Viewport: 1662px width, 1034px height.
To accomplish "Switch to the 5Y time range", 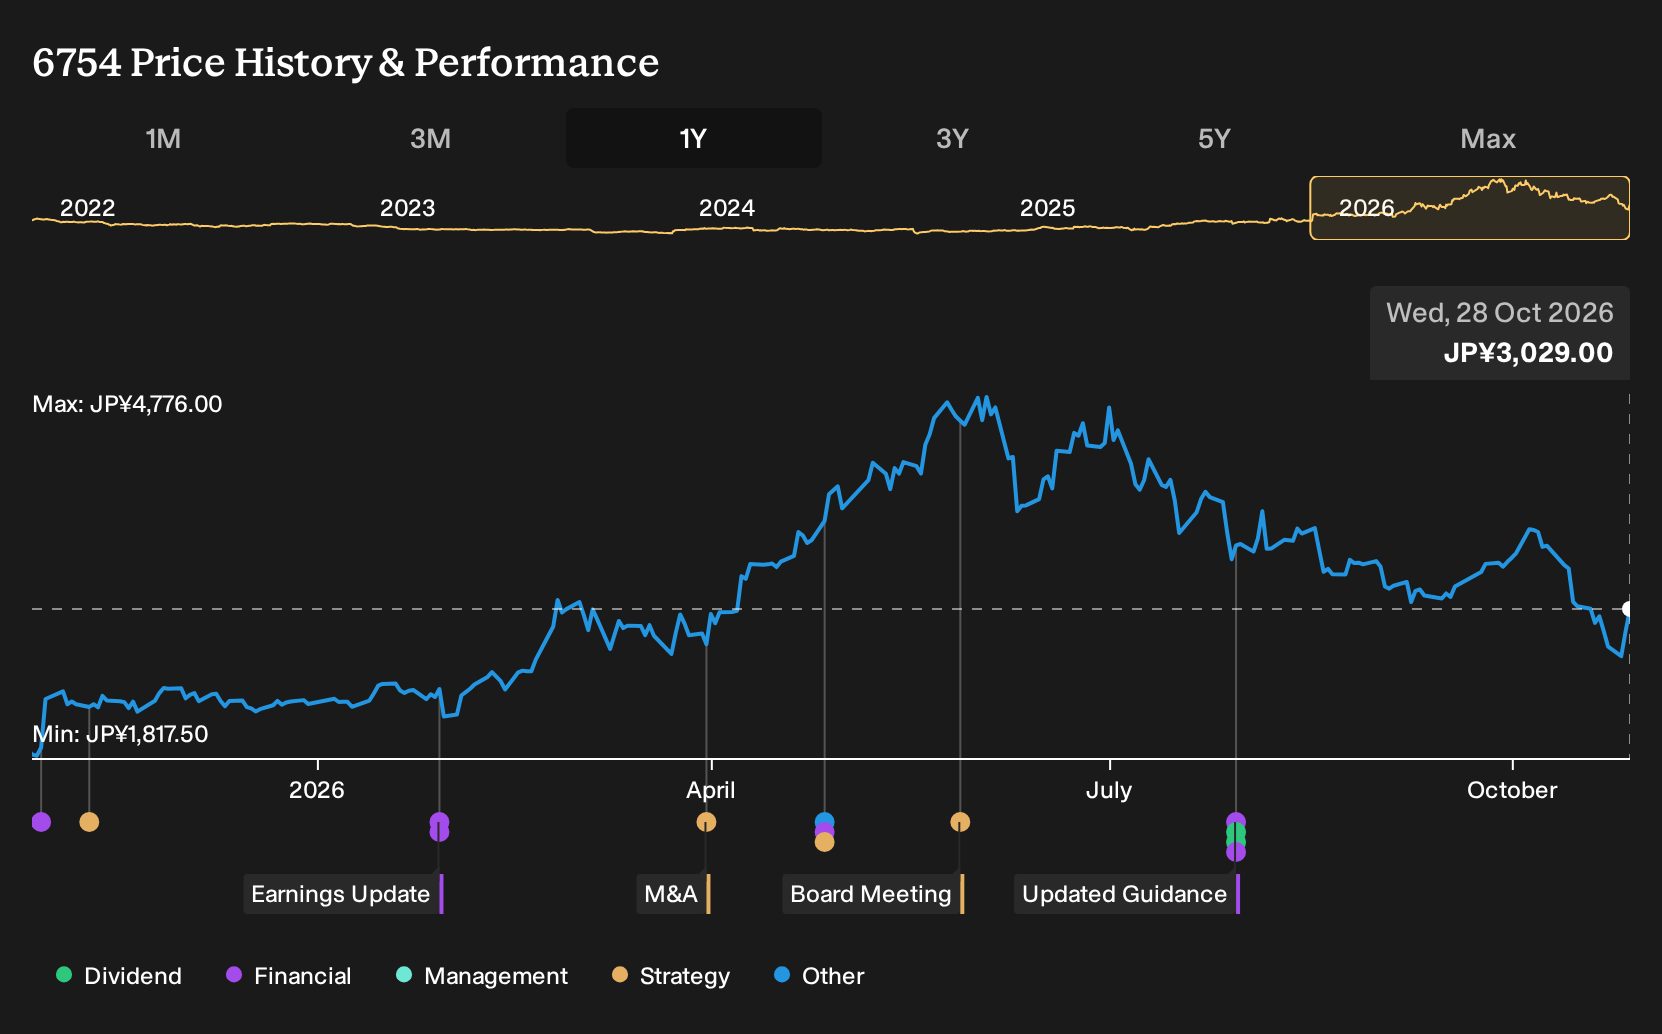I will [x=1214, y=138].
